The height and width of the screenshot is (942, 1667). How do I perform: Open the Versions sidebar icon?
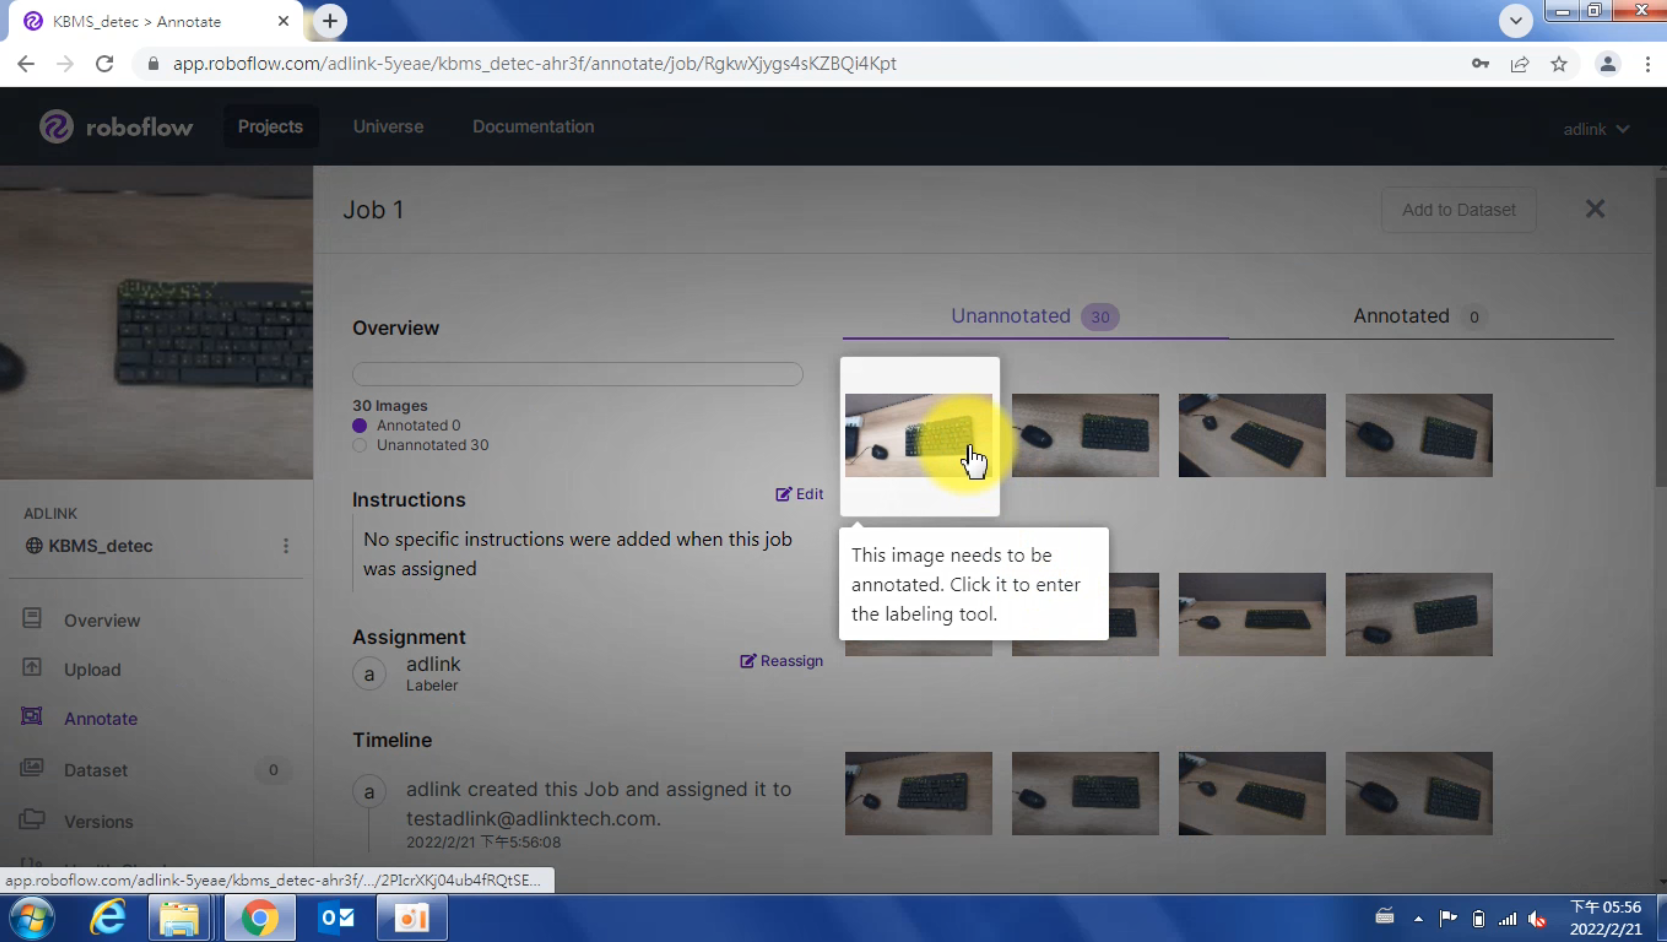coord(32,820)
